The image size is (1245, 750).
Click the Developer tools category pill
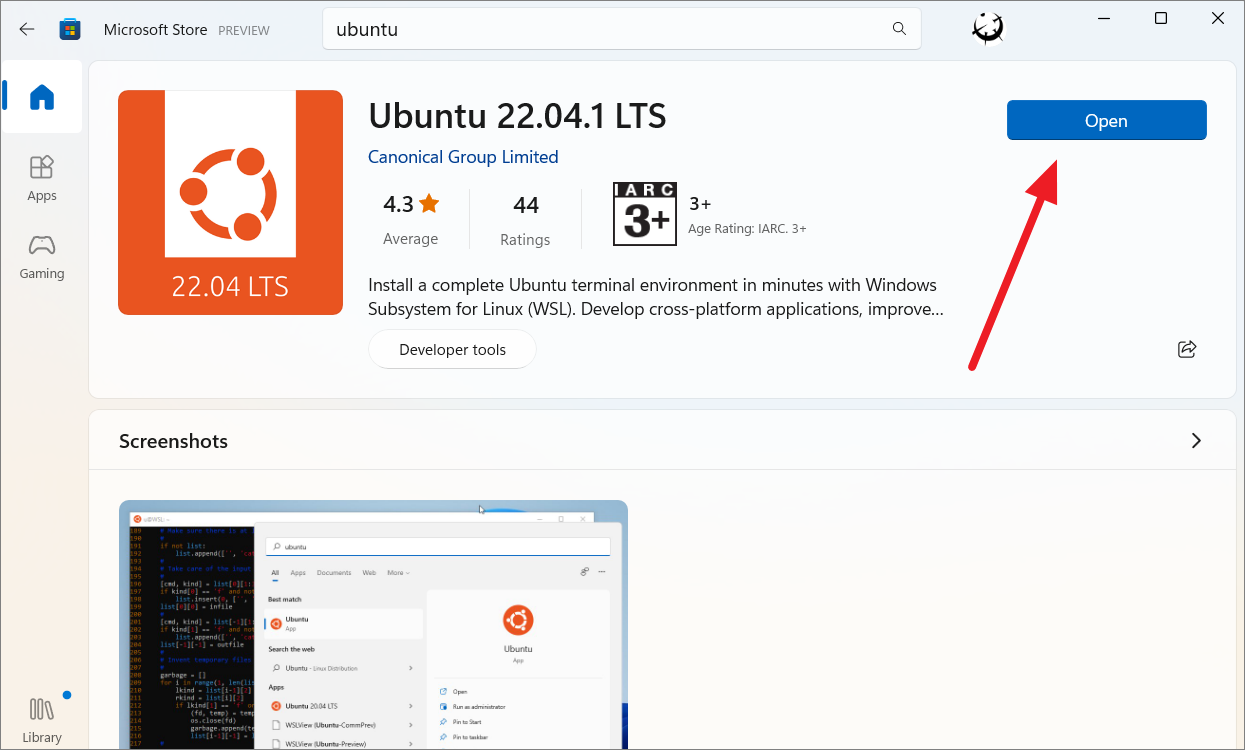452,349
